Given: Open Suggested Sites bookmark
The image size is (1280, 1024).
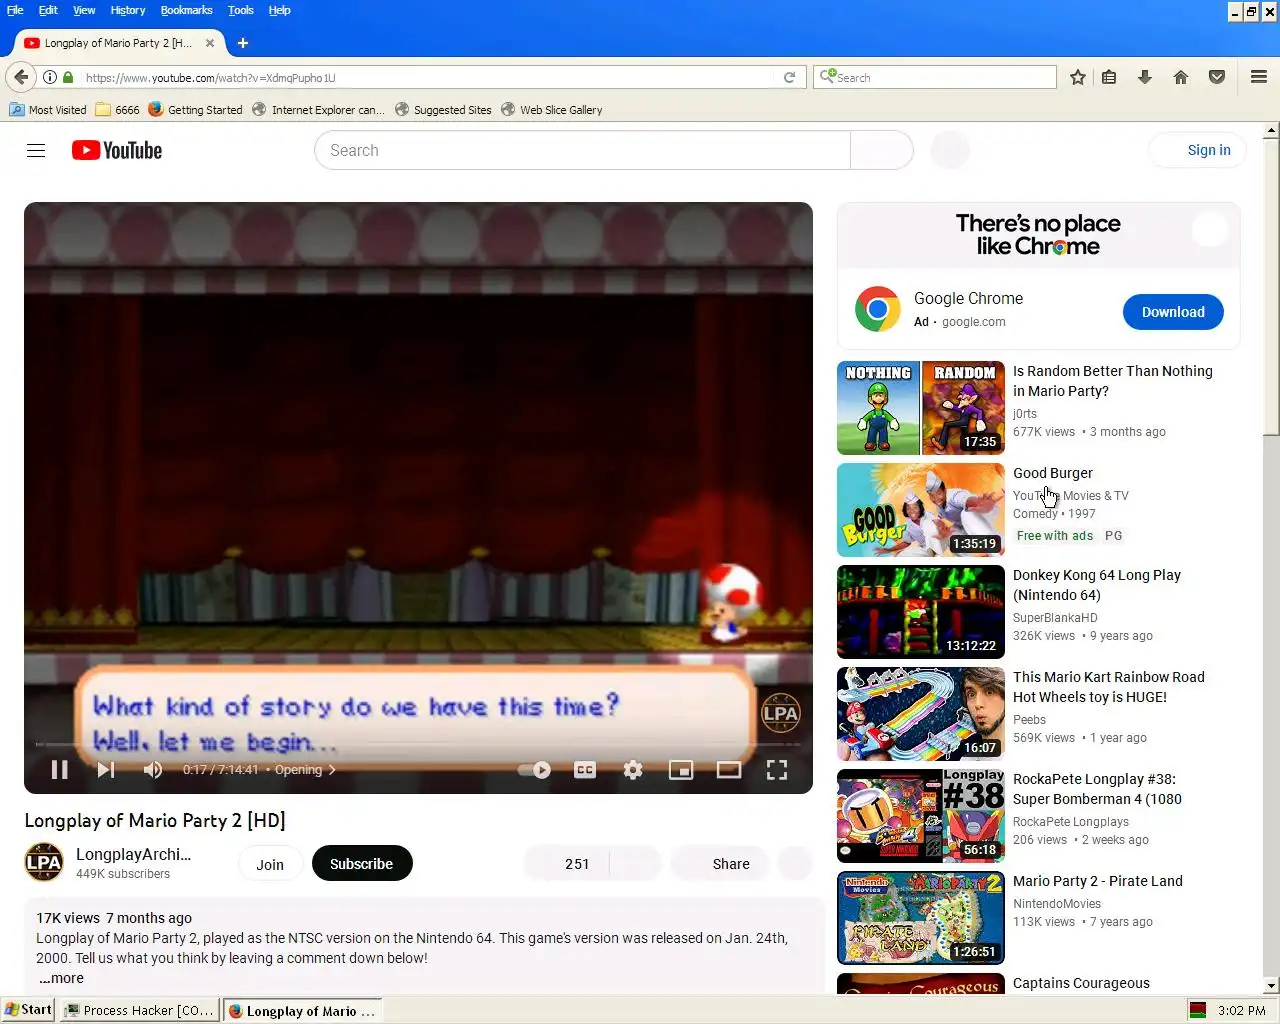Looking at the screenshot, I should (443, 110).
